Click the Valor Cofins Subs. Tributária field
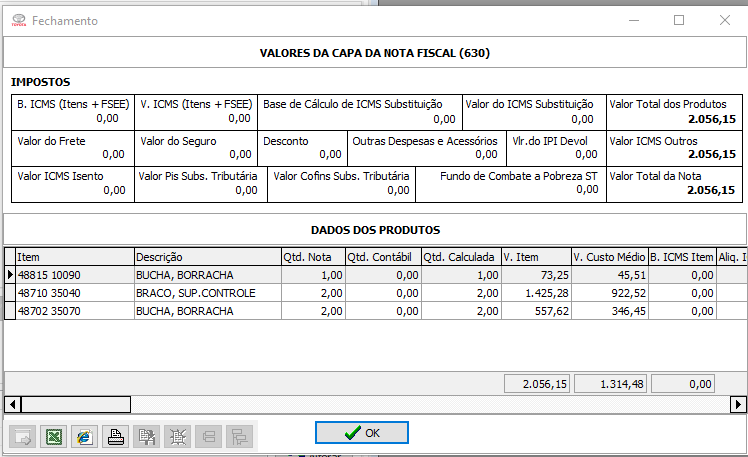Screen dimensions: 748x457 [342, 184]
